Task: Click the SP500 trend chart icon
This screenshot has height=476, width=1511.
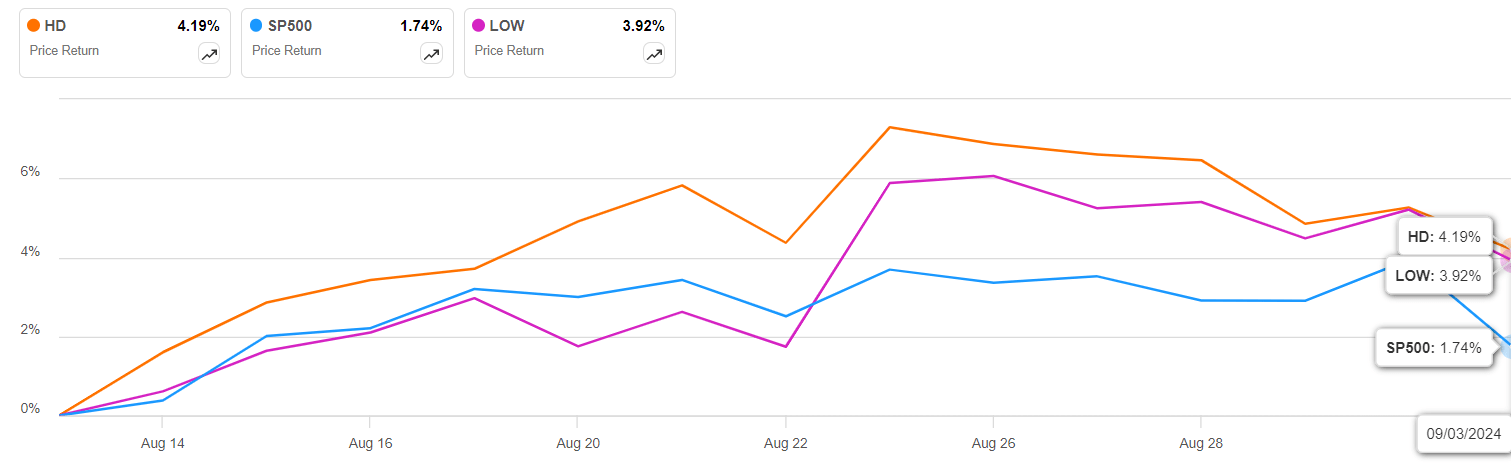Action: (431, 55)
